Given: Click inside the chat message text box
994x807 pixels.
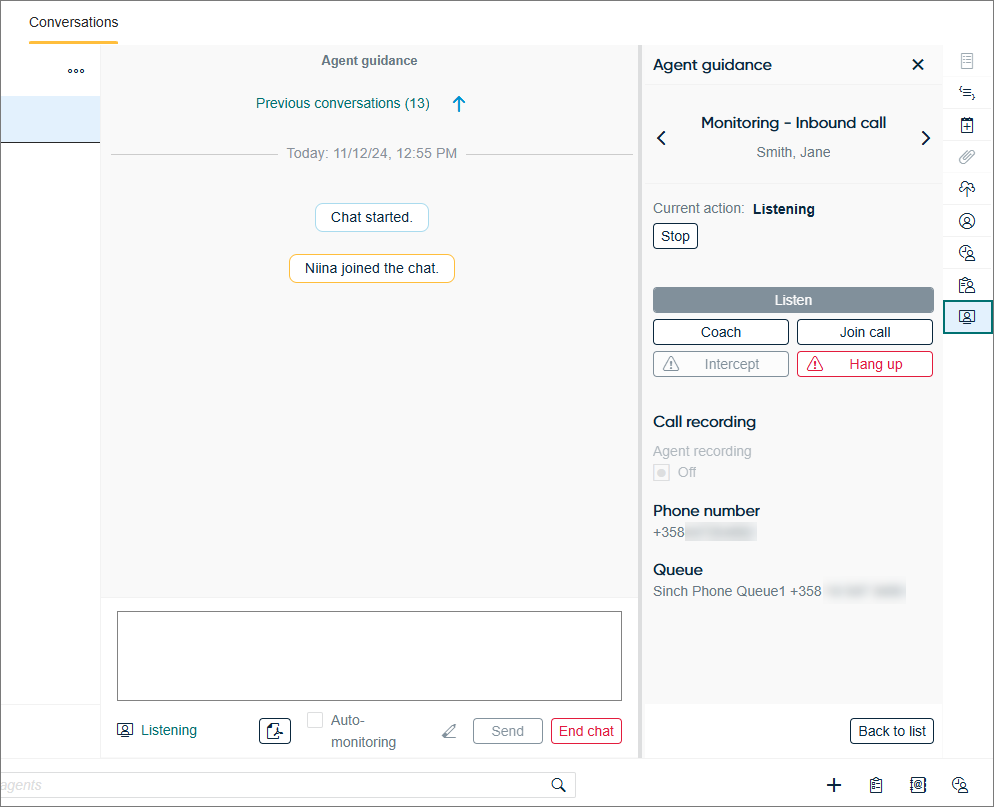Looking at the screenshot, I should 369,656.
